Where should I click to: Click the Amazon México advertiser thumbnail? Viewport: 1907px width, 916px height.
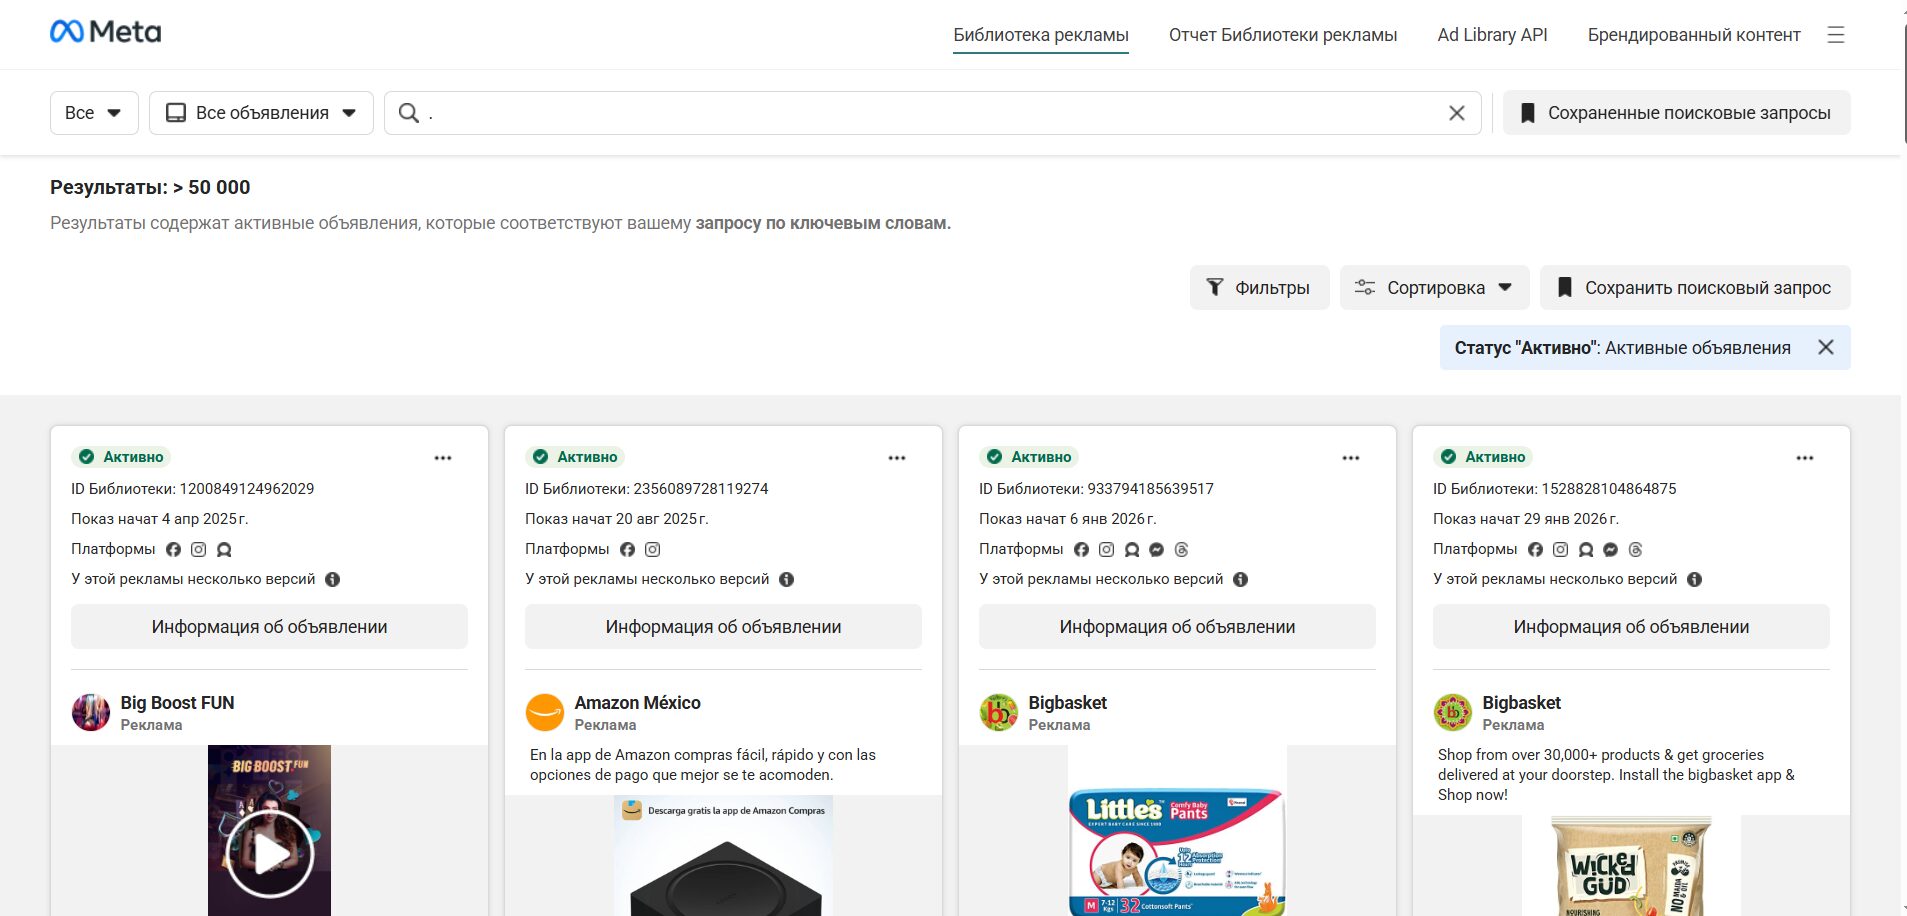point(545,713)
